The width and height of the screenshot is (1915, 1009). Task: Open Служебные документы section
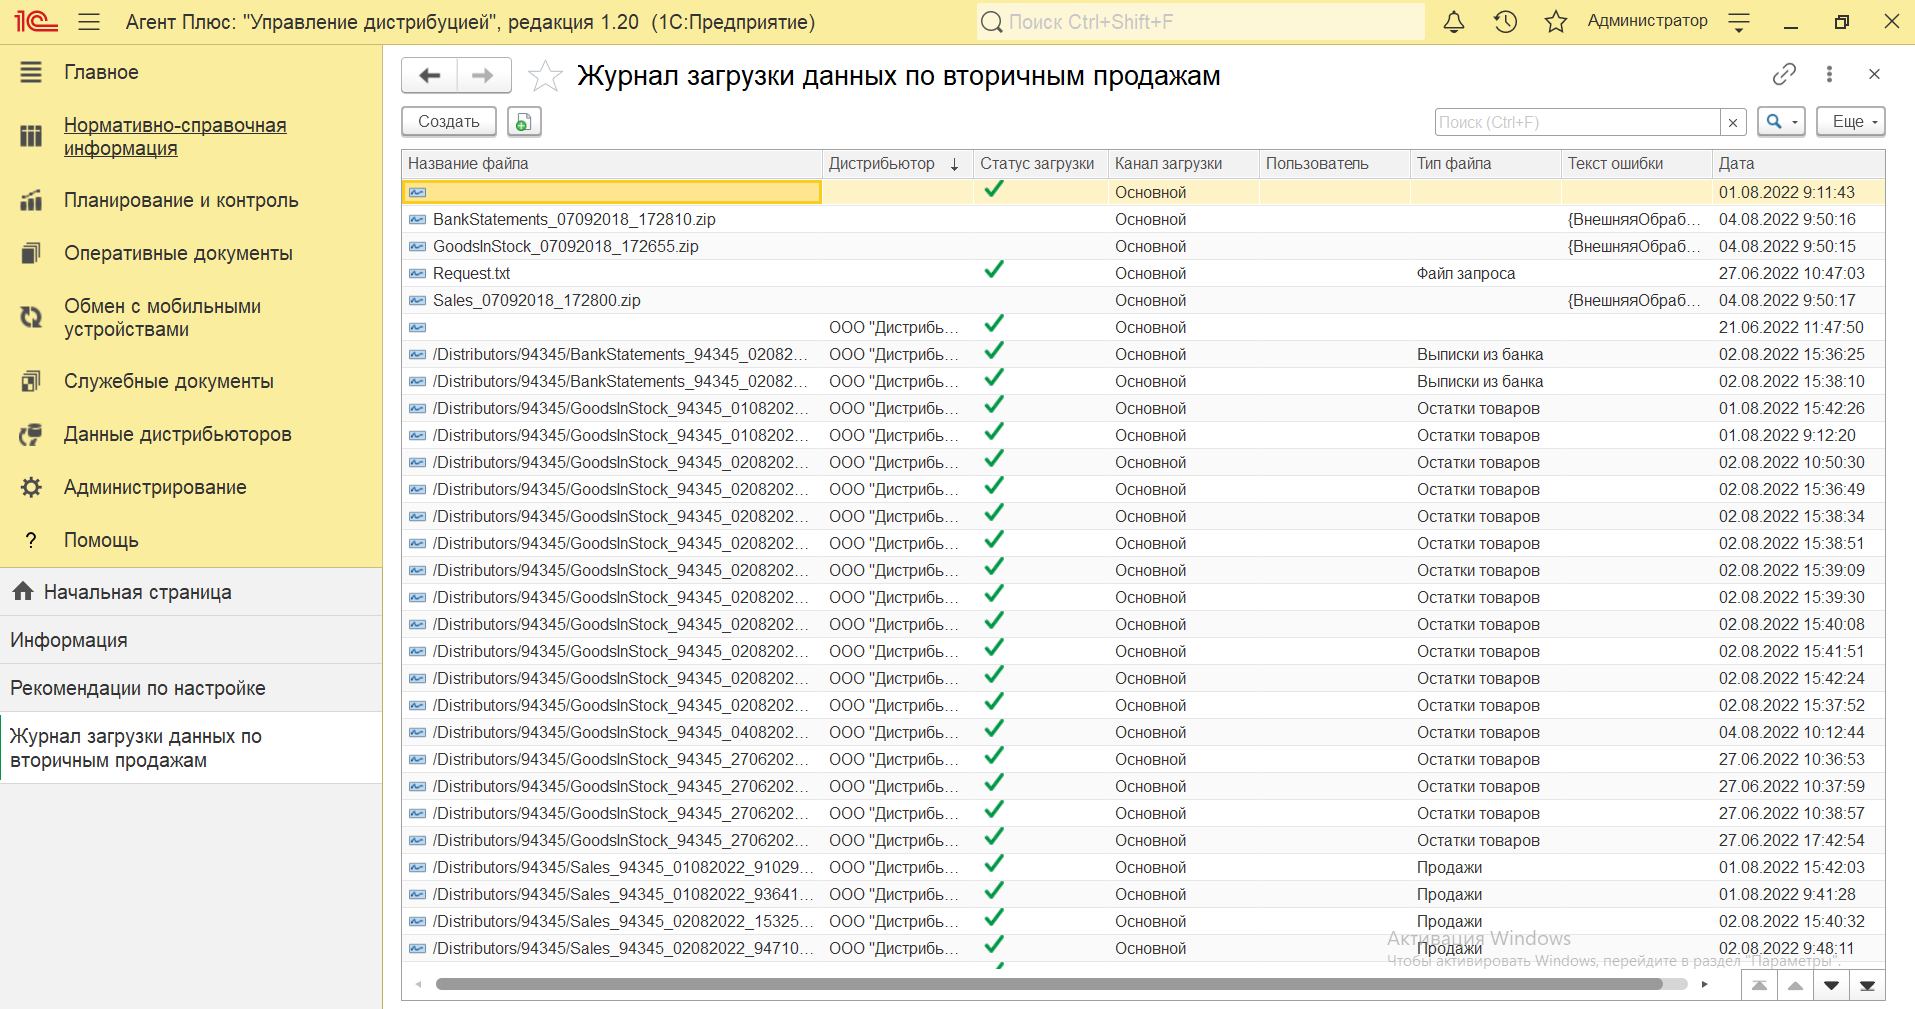[x=169, y=381]
